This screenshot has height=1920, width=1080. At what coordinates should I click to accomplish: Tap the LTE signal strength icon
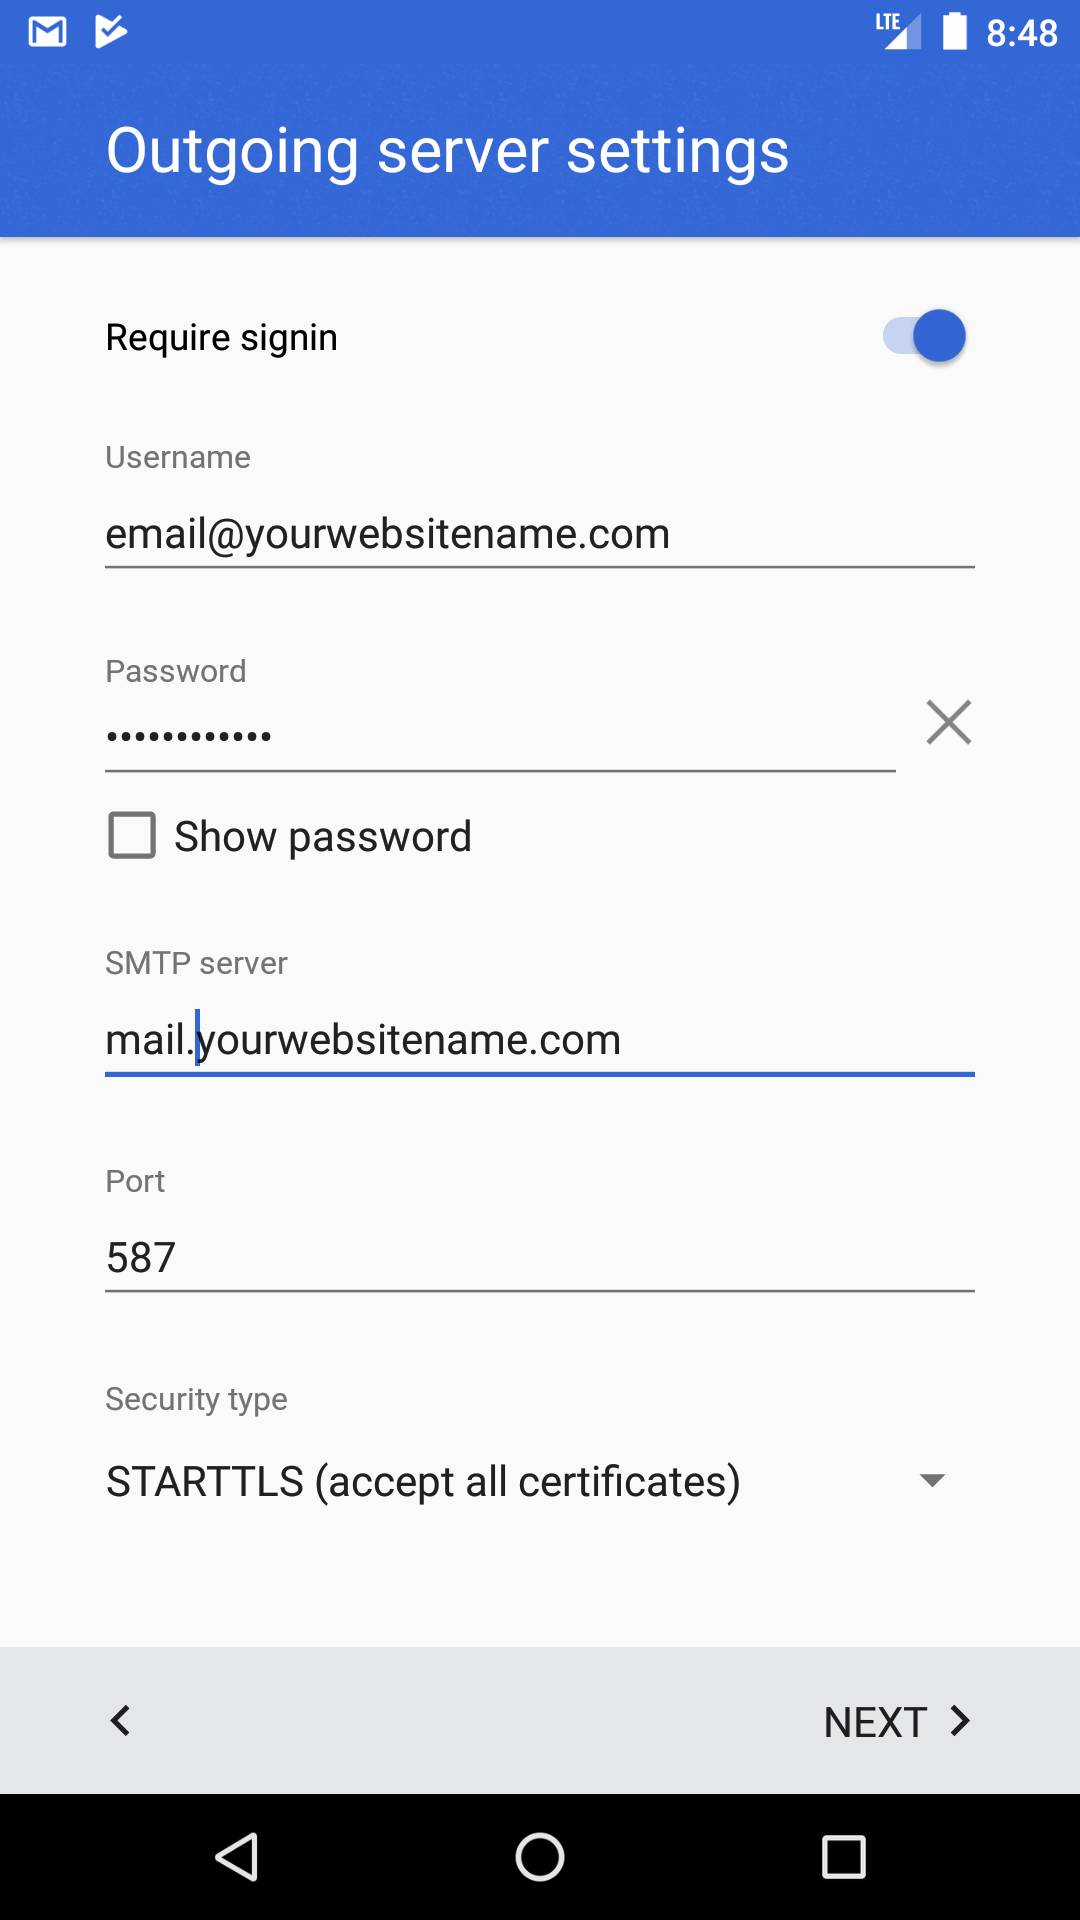898,31
